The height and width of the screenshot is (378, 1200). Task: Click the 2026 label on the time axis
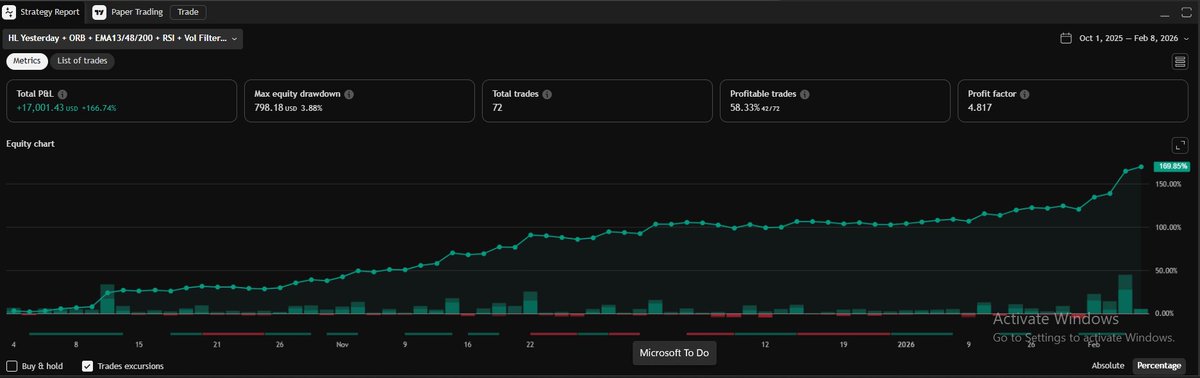(906, 344)
